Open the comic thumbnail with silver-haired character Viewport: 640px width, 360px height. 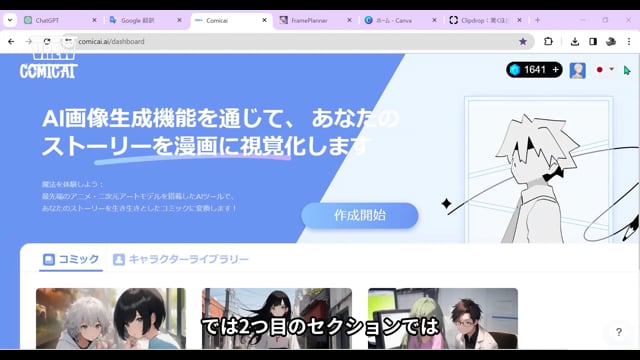tap(111, 318)
